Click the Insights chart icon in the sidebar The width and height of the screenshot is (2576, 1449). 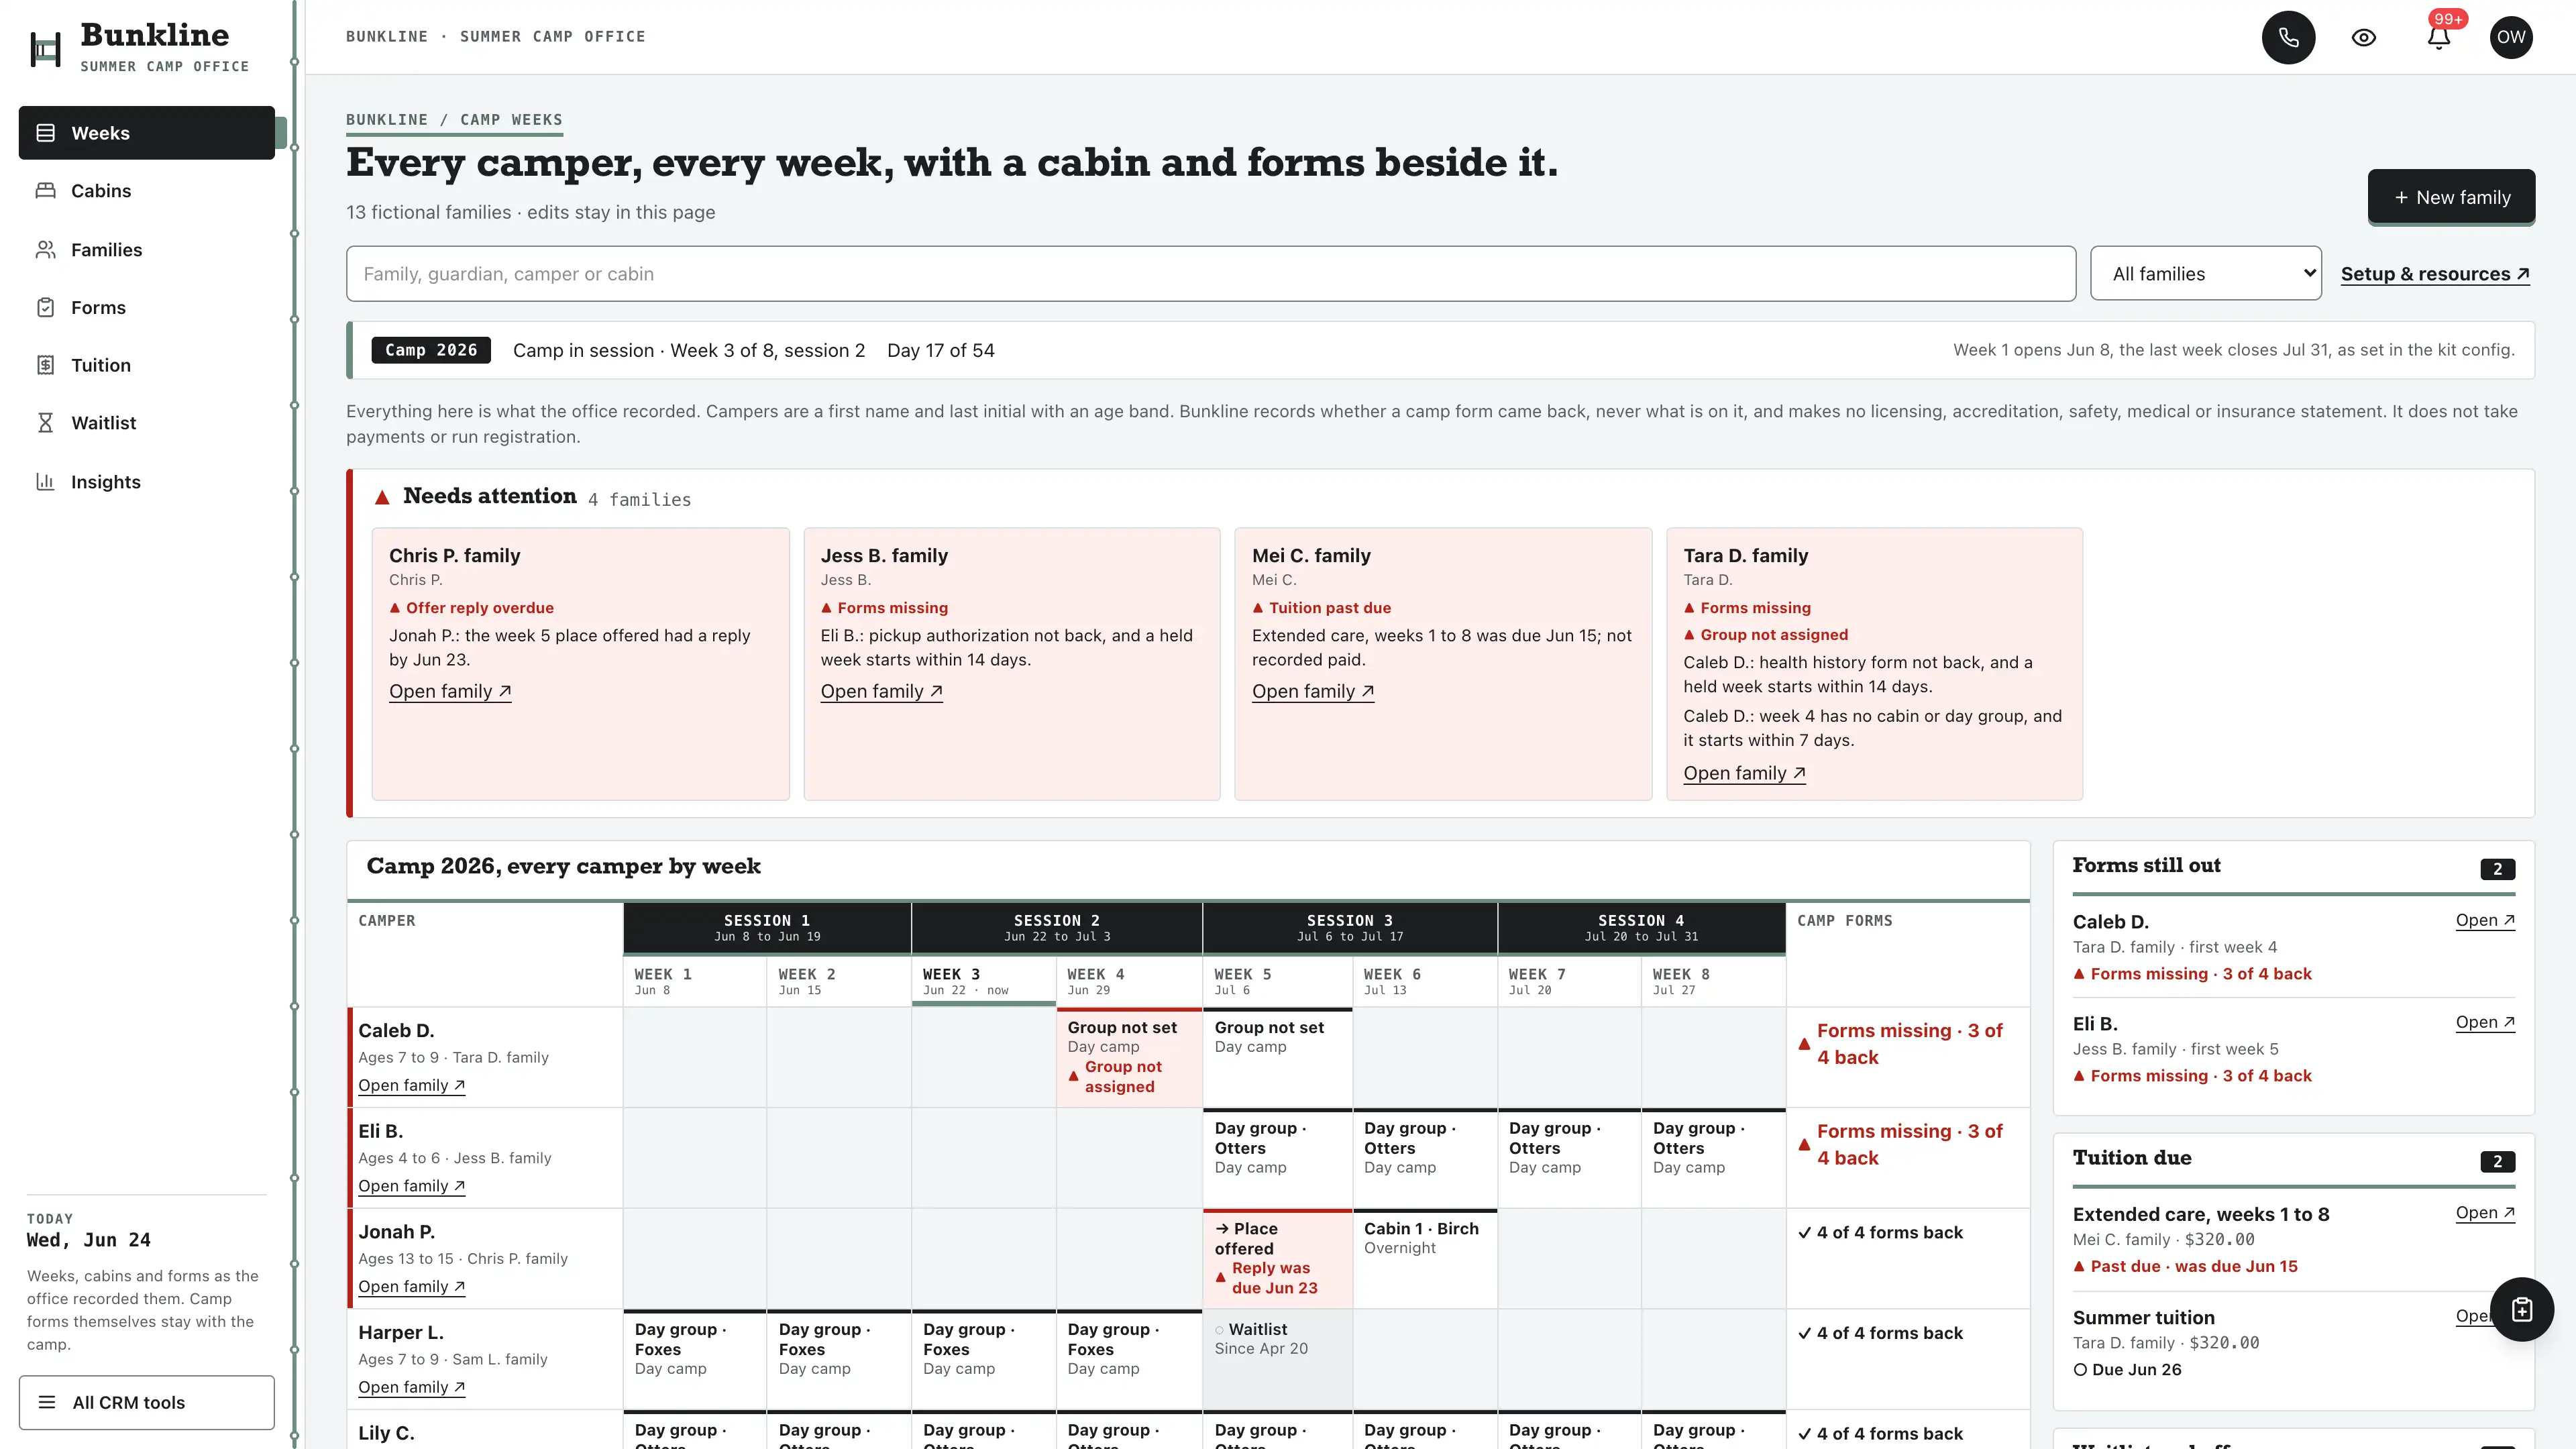(46, 482)
